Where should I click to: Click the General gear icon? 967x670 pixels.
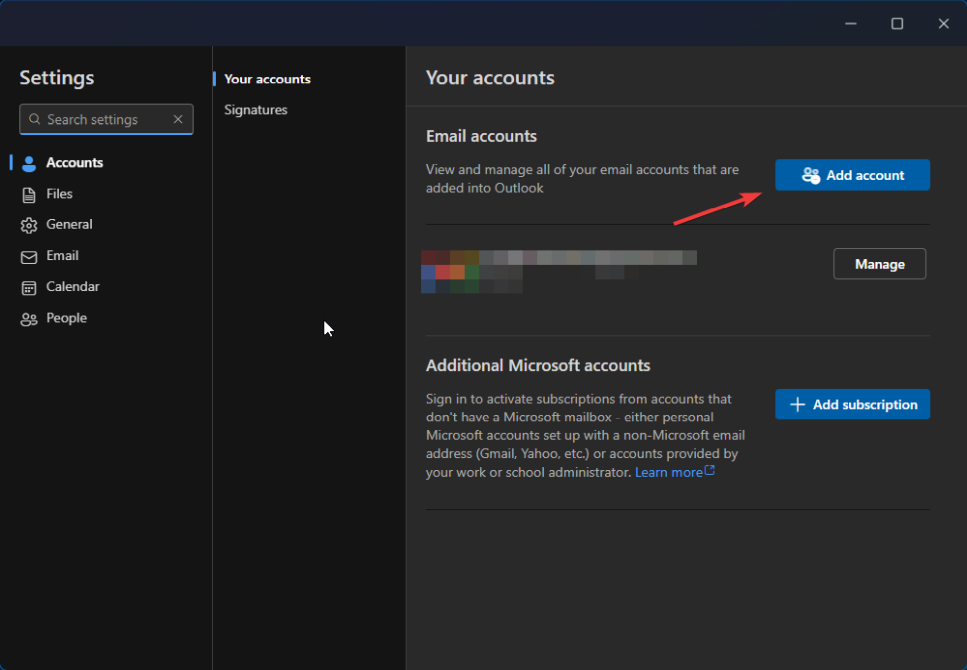pyautogui.click(x=28, y=225)
